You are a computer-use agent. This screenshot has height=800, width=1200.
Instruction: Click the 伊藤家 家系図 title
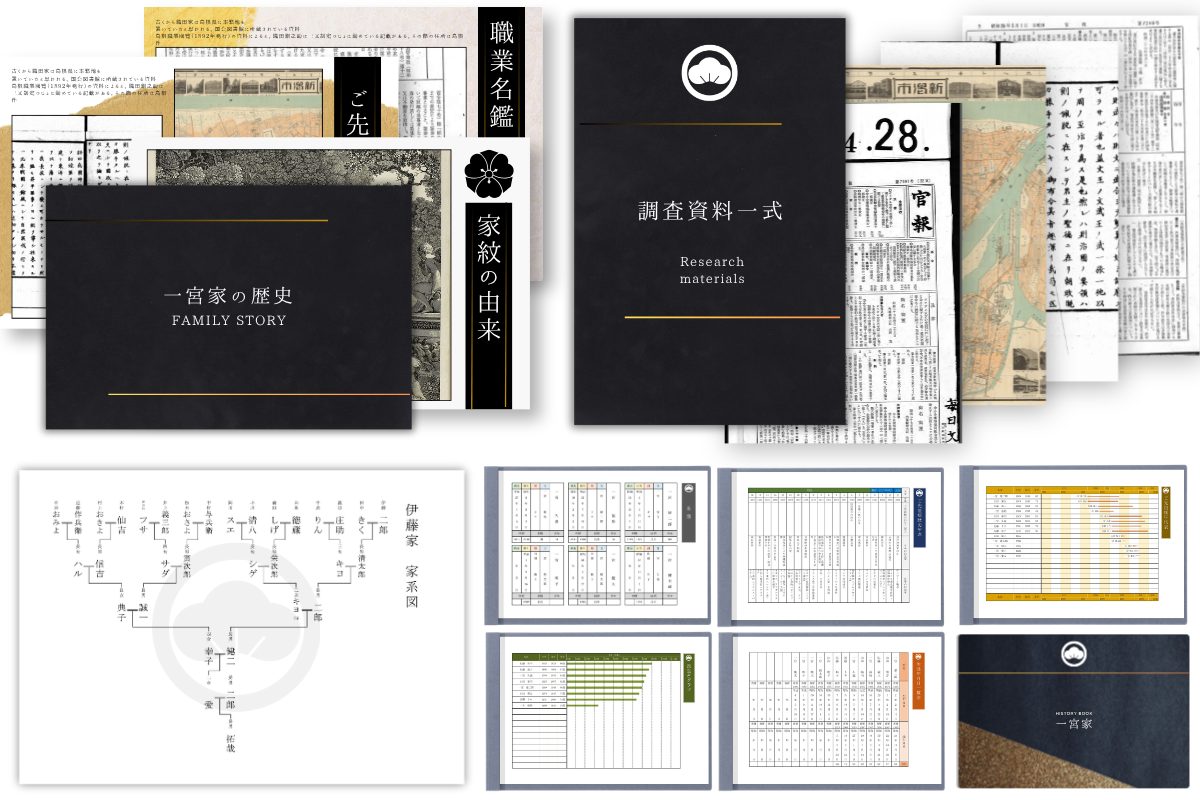click(411, 555)
